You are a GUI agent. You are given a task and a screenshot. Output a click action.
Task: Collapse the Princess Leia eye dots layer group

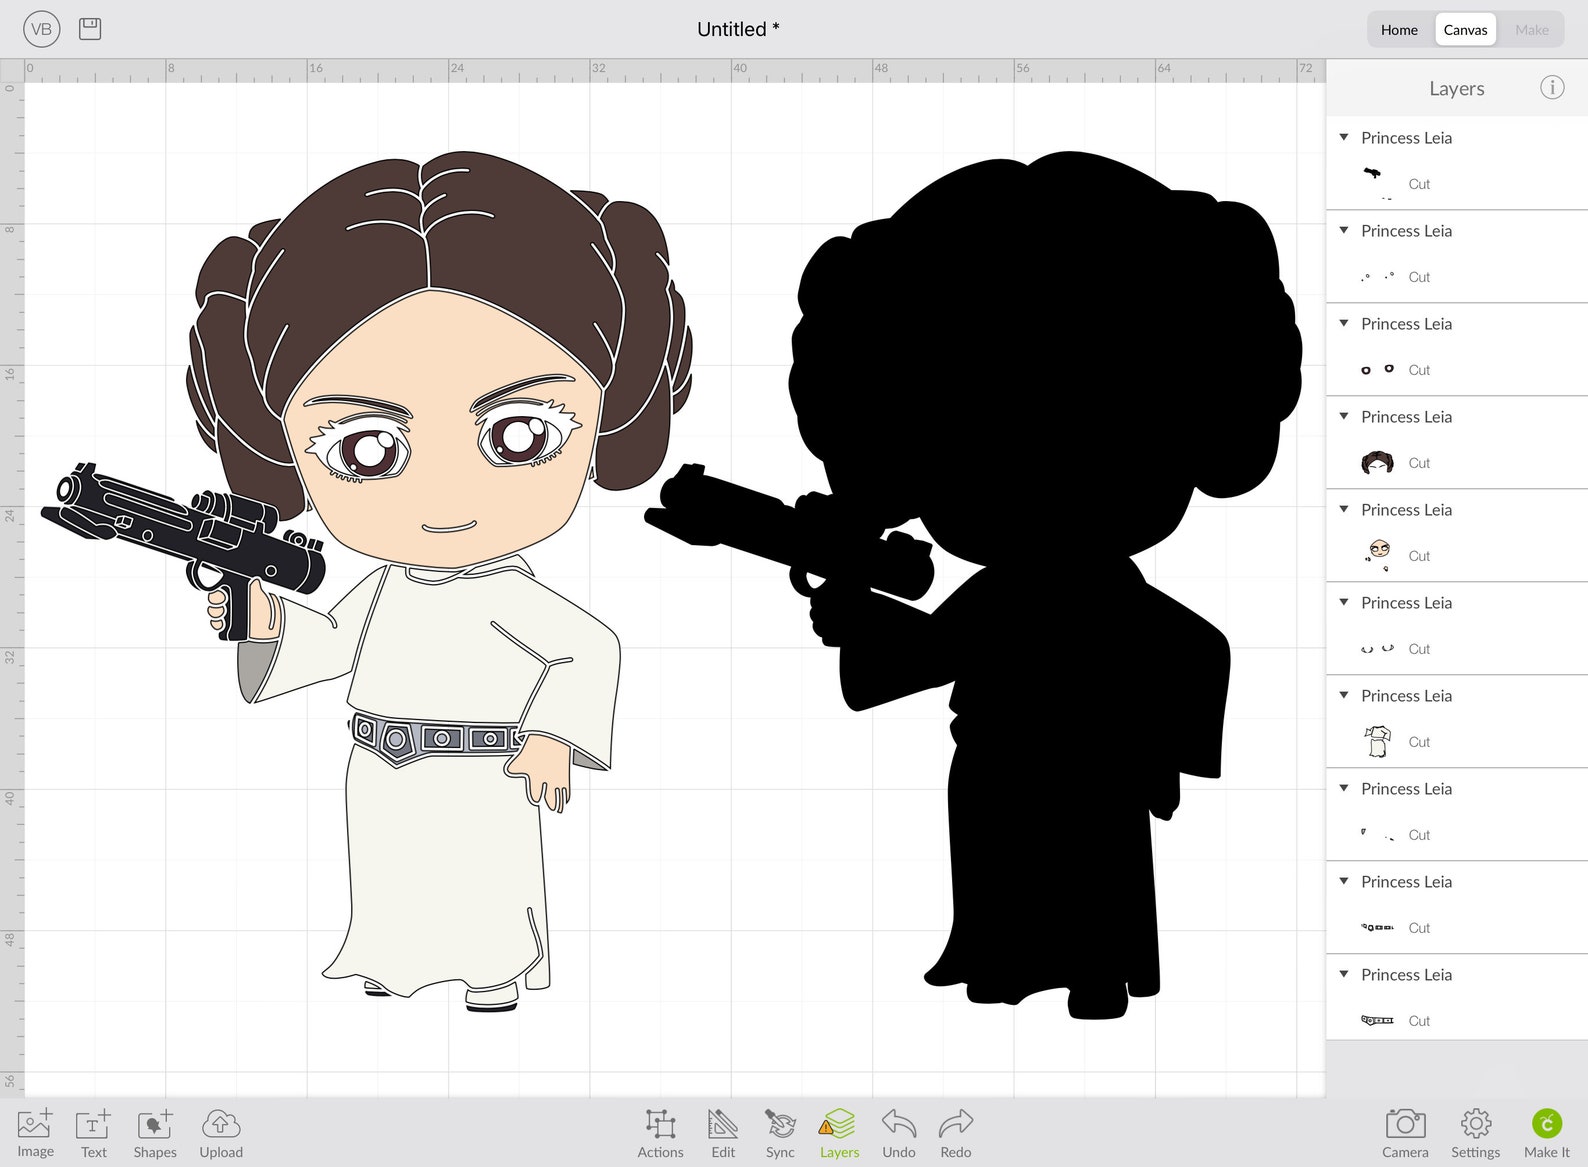coord(1344,230)
